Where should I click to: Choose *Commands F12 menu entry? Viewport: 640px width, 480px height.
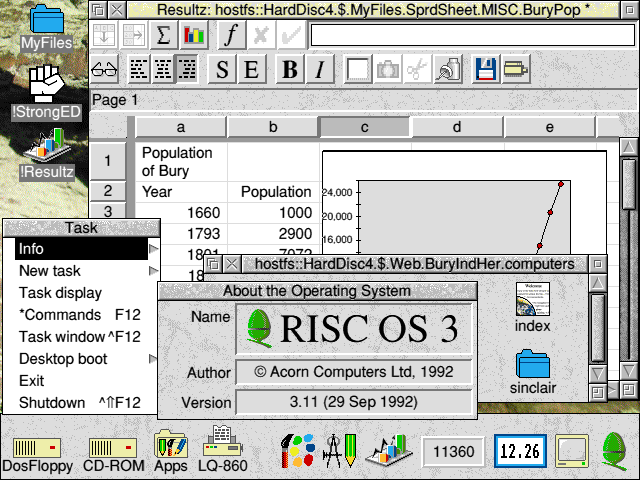81,315
